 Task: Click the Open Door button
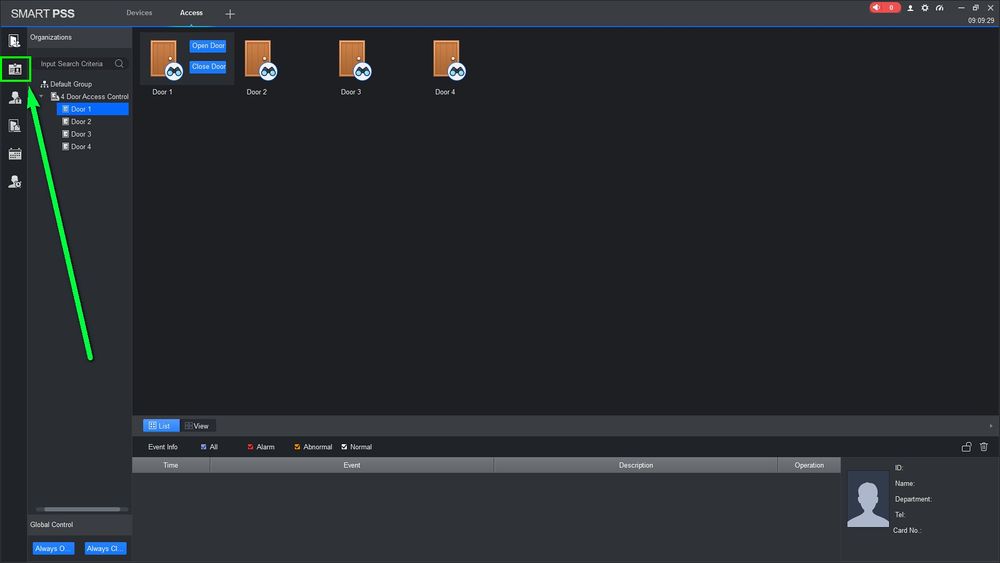tap(208, 46)
